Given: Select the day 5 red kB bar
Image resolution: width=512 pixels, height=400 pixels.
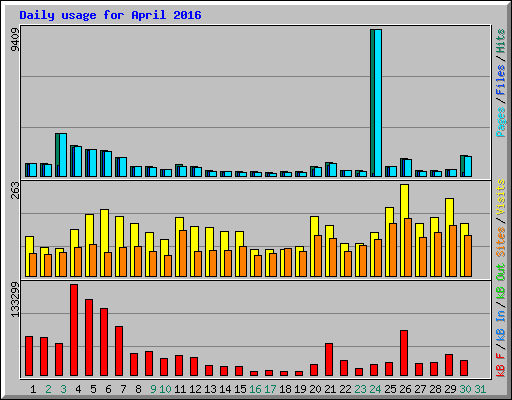Looking at the screenshot, I should point(89,338).
